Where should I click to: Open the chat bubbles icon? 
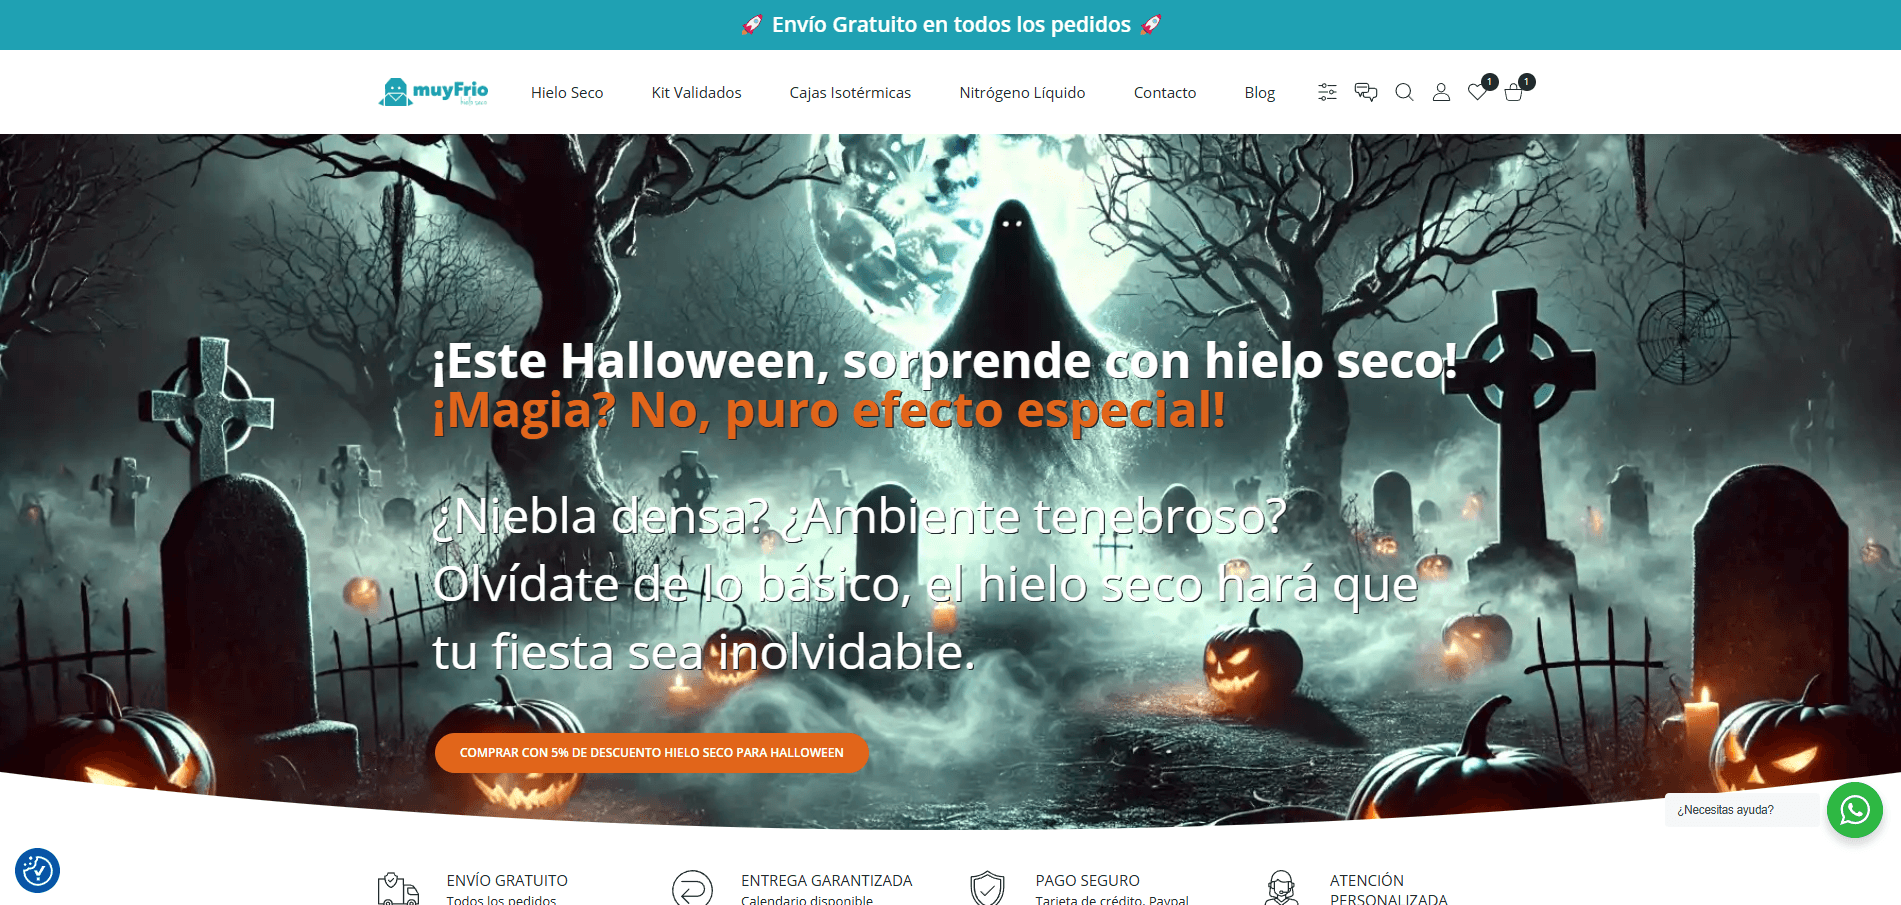[1365, 92]
